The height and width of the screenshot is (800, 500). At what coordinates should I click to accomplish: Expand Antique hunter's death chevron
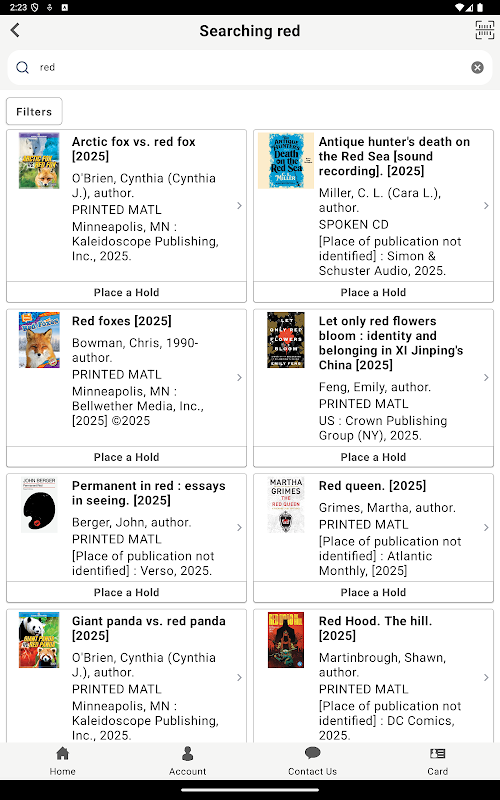[x=486, y=206]
